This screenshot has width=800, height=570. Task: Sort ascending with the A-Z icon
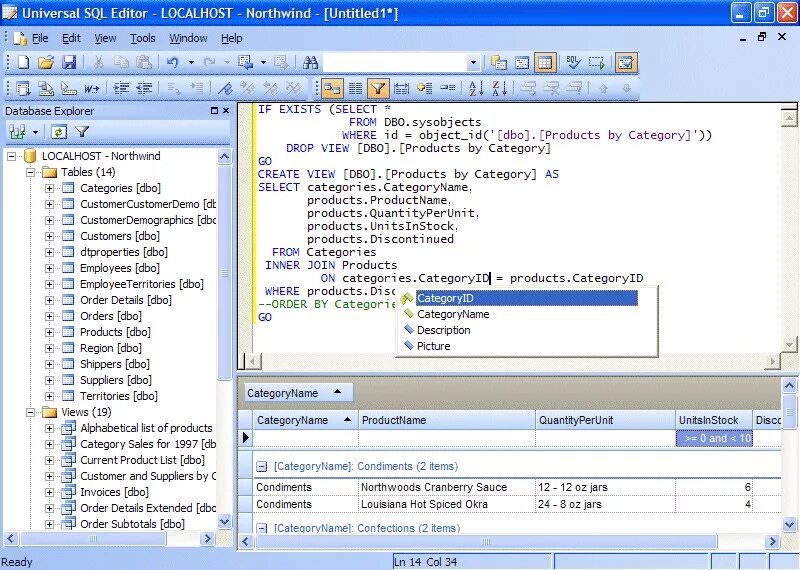(476, 88)
